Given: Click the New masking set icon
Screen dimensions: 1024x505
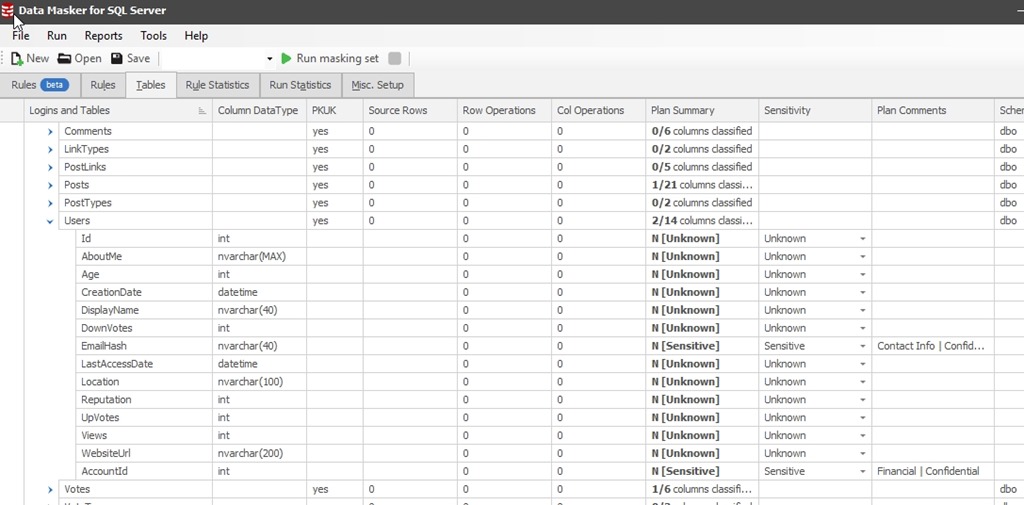Looking at the screenshot, I should [x=17, y=59].
